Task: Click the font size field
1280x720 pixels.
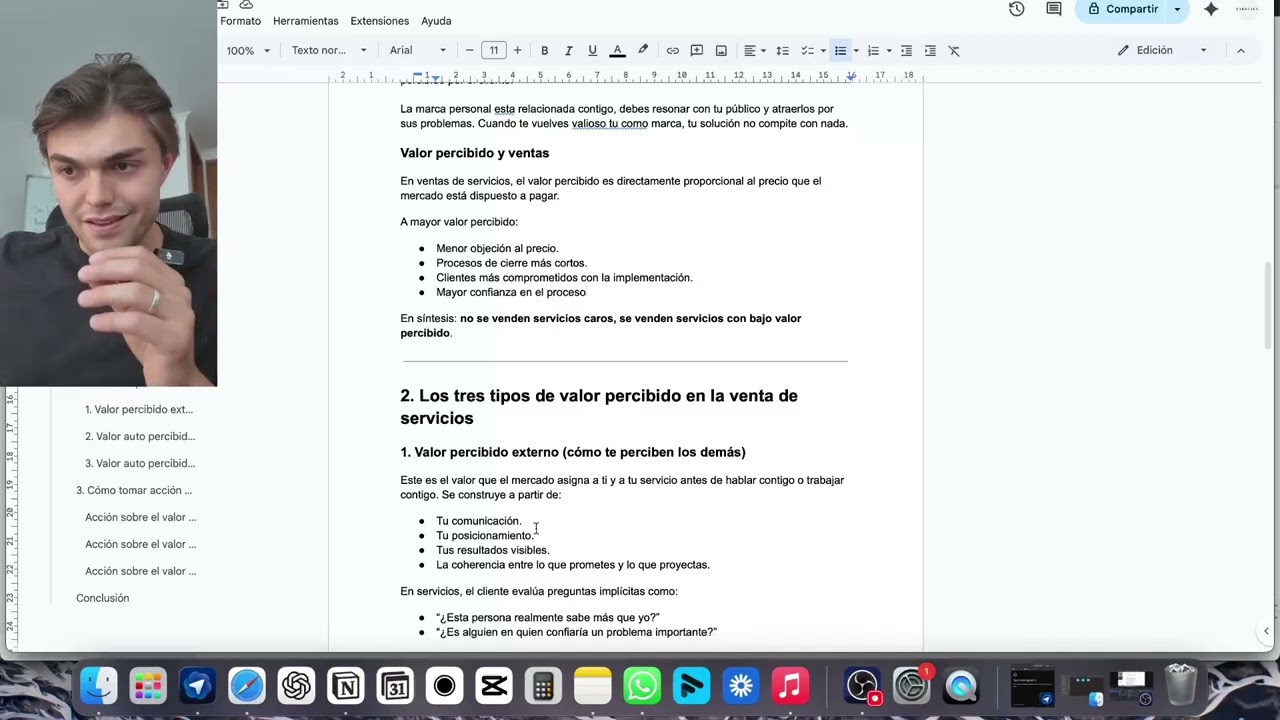Action: 493,51
